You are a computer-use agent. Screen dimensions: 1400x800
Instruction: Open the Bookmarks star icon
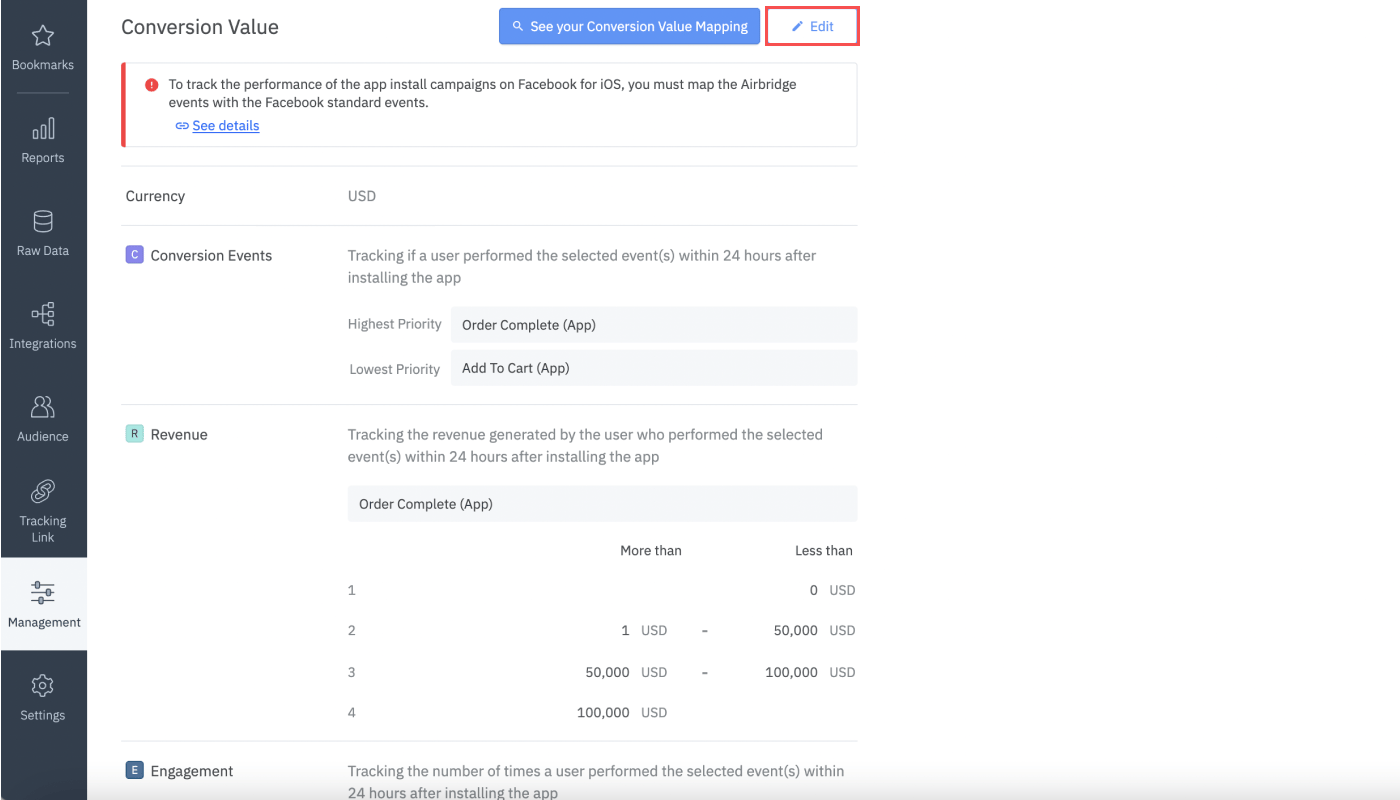[x=42, y=36]
